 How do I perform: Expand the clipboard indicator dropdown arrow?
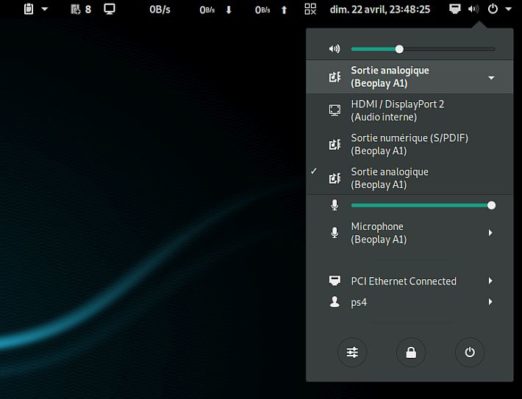pos(45,9)
